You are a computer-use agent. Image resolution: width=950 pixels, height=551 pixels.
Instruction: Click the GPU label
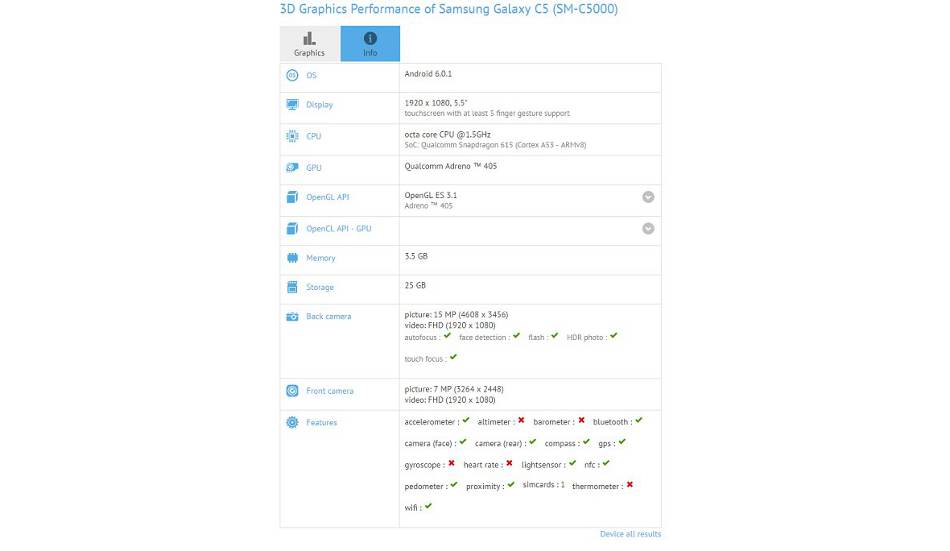(x=314, y=167)
